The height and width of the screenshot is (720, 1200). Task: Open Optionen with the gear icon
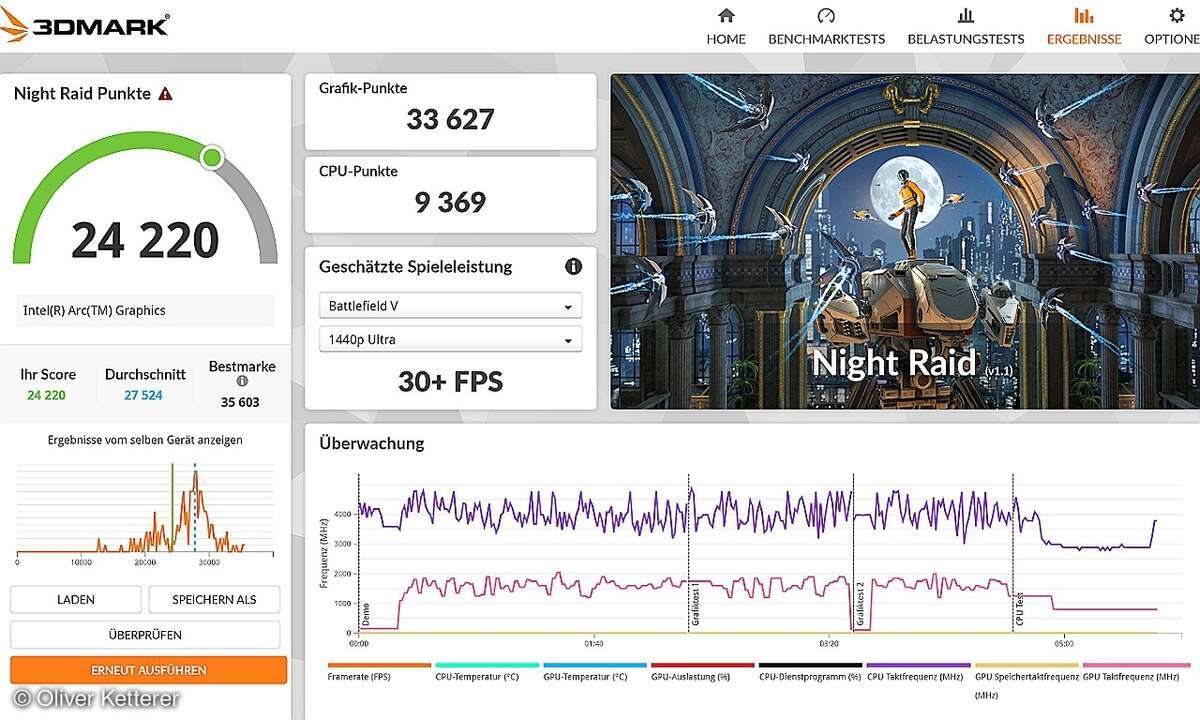pyautogui.click(x=1177, y=16)
